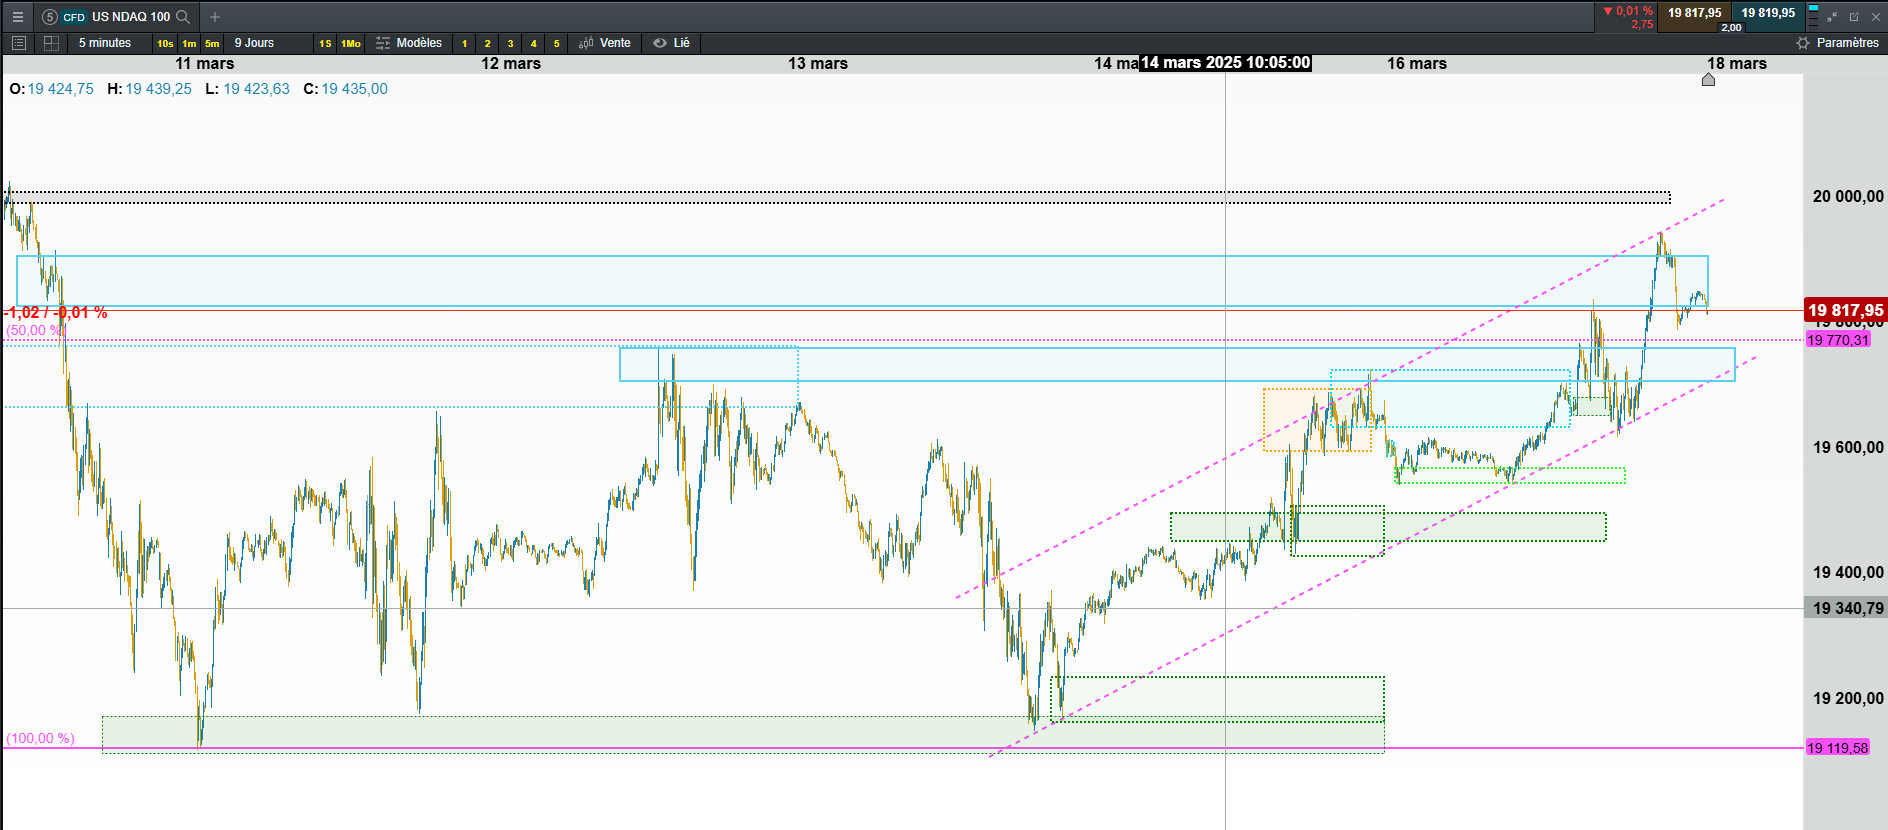The height and width of the screenshot is (830, 1888).
Task: Open the Vente trading menu
Action: tap(605, 43)
